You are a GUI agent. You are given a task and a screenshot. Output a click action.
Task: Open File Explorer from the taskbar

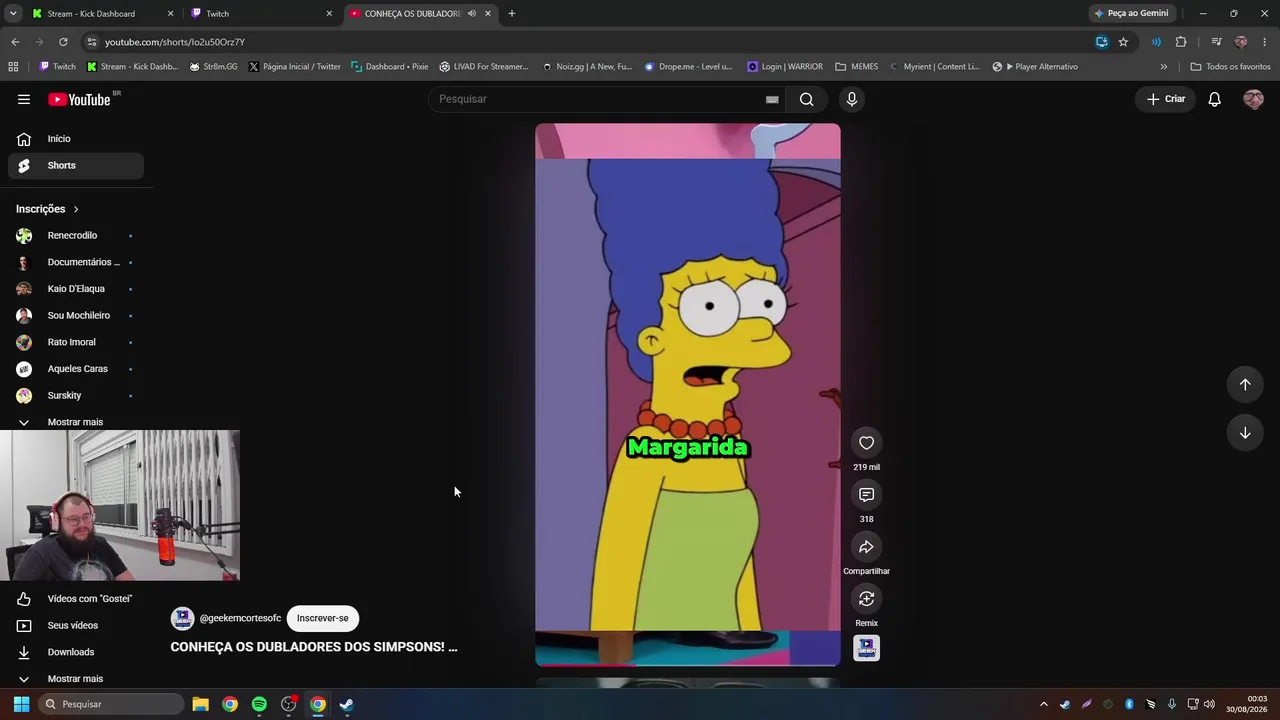click(x=201, y=704)
